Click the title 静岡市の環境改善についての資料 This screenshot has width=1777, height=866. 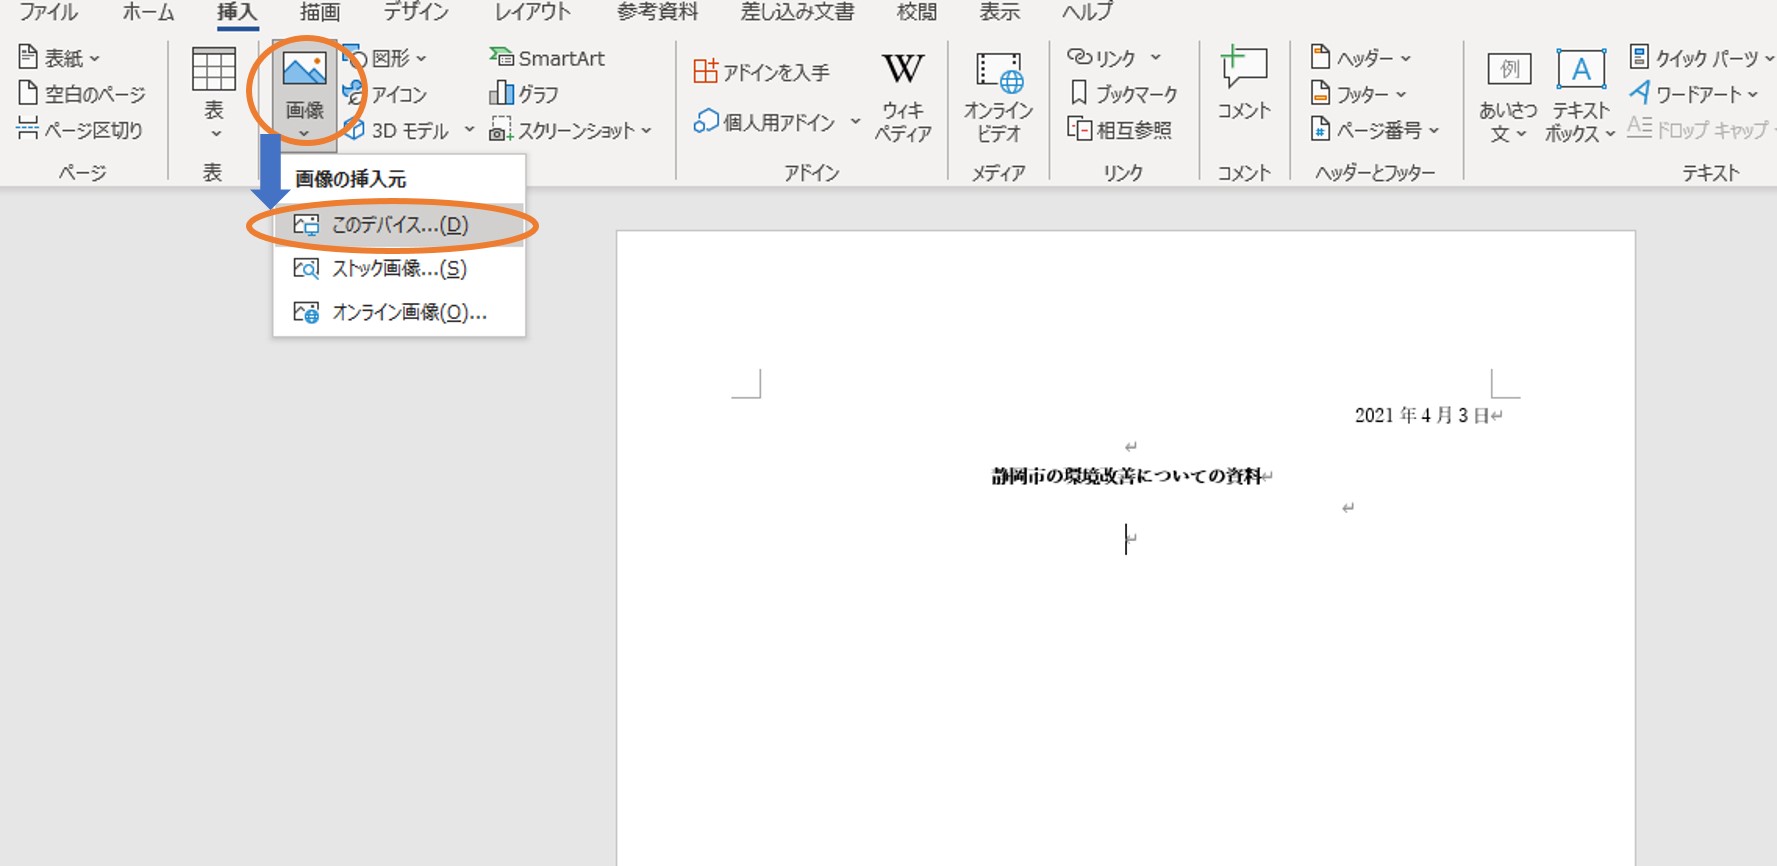pyautogui.click(x=1127, y=476)
